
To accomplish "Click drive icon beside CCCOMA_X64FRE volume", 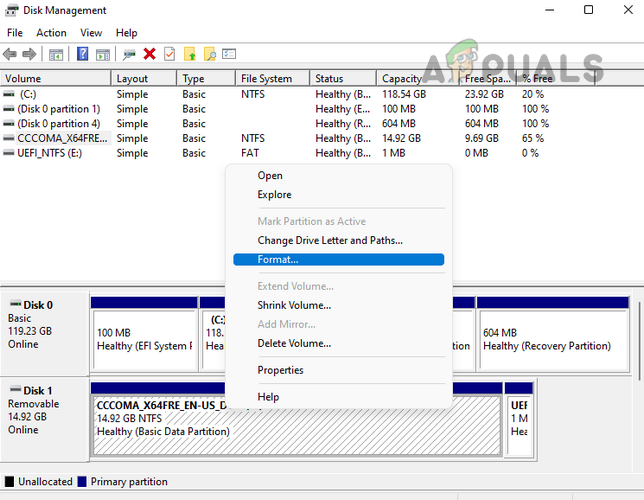I will click(9, 138).
